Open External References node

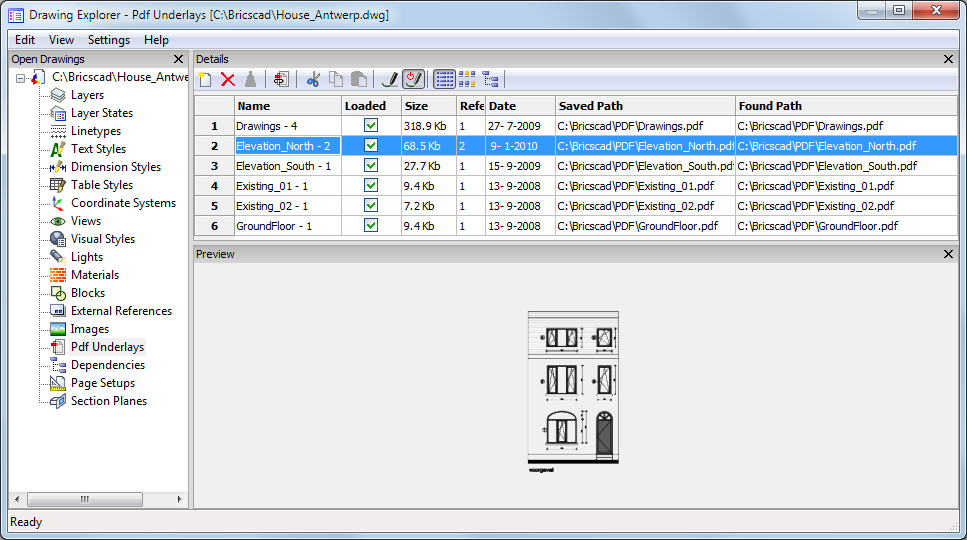[x=121, y=311]
